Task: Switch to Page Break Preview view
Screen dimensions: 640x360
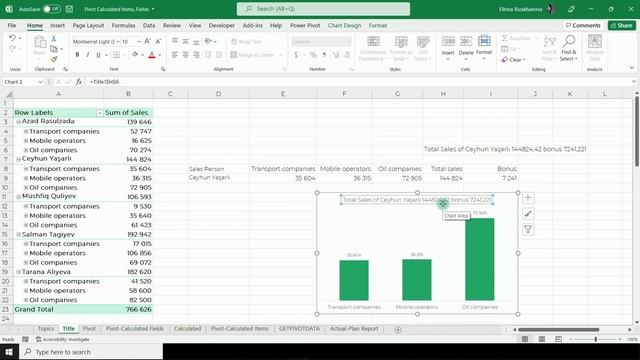Action: pyautogui.click(x=558, y=339)
